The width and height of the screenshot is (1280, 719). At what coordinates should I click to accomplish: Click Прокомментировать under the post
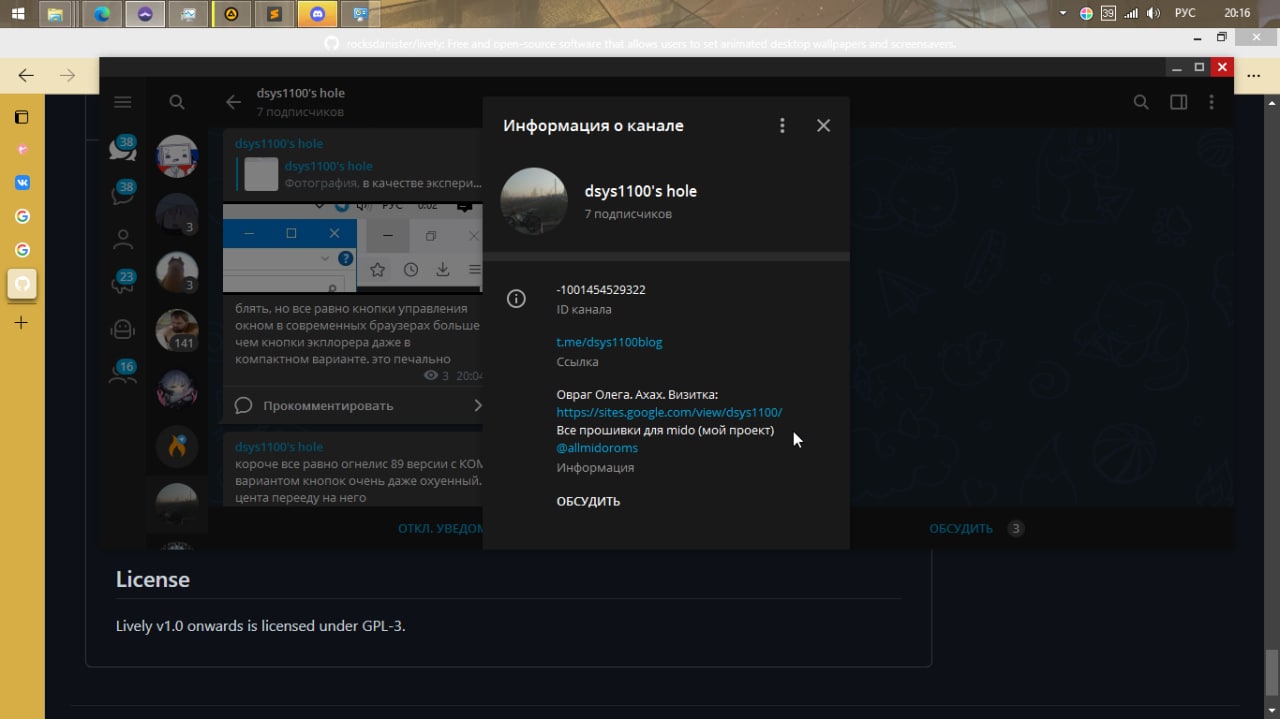pos(354,406)
